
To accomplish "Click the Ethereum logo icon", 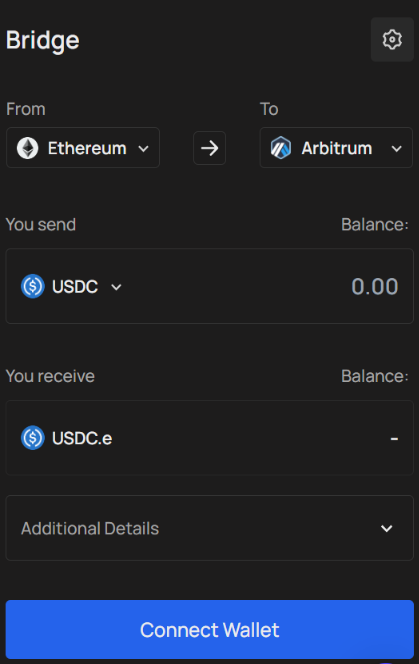I will 28,148.
